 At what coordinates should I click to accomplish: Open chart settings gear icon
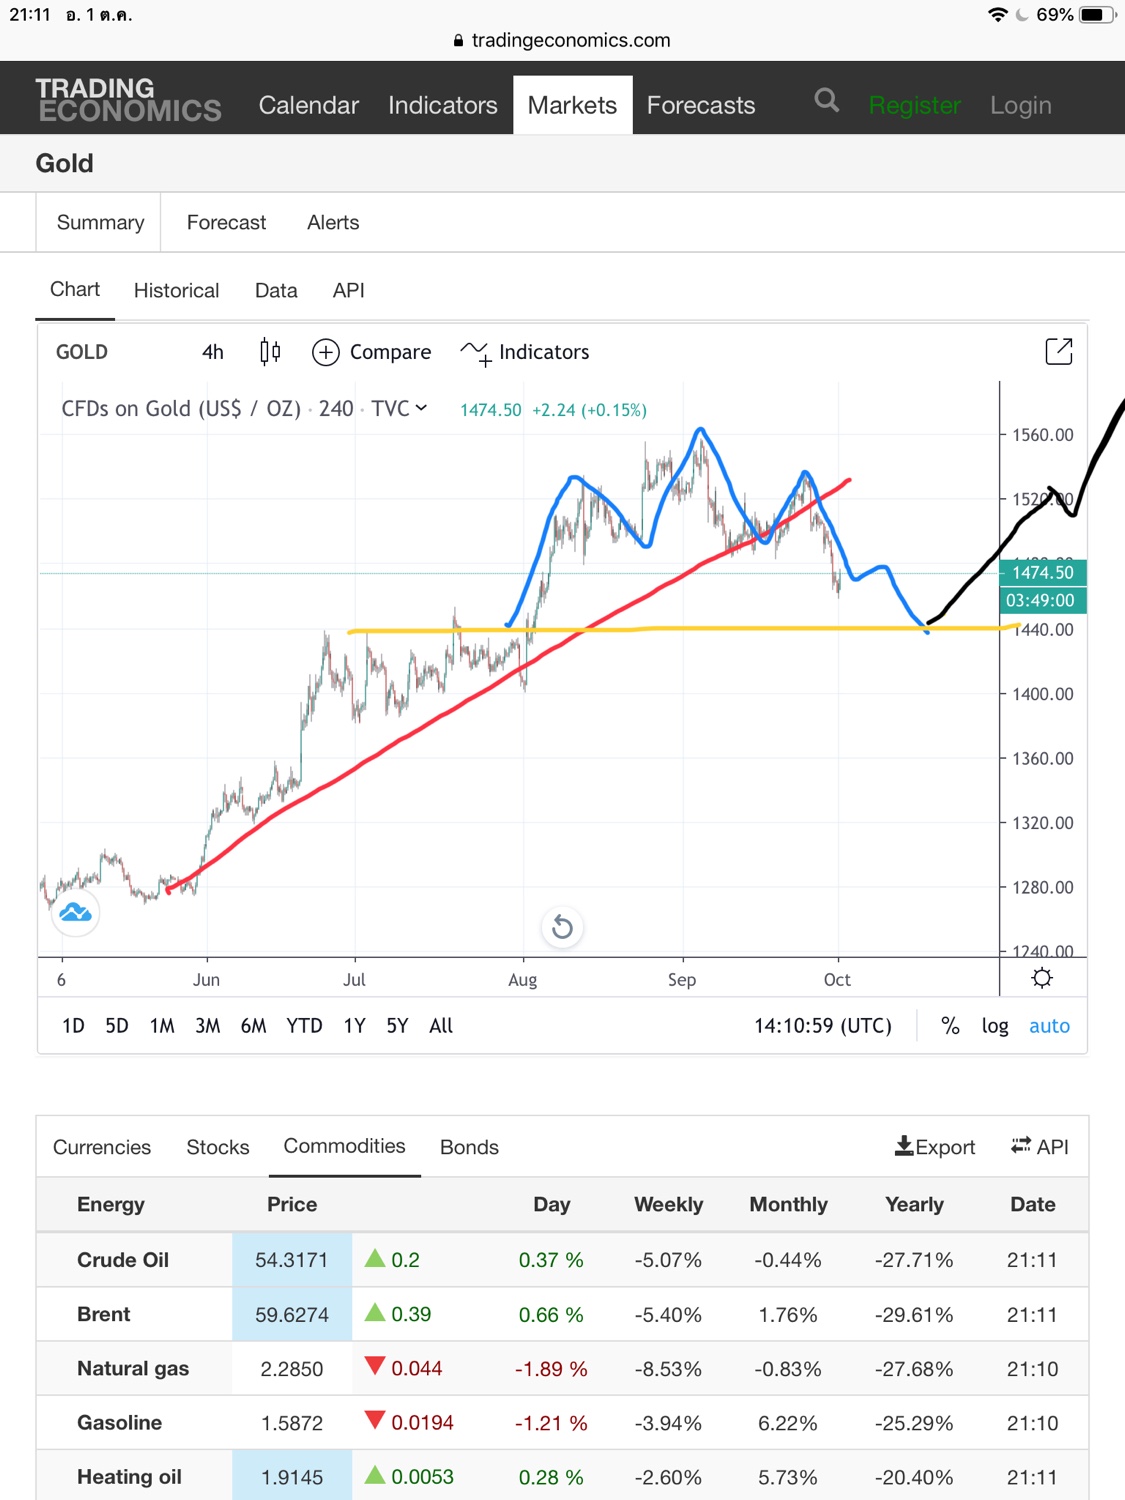[1042, 978]
